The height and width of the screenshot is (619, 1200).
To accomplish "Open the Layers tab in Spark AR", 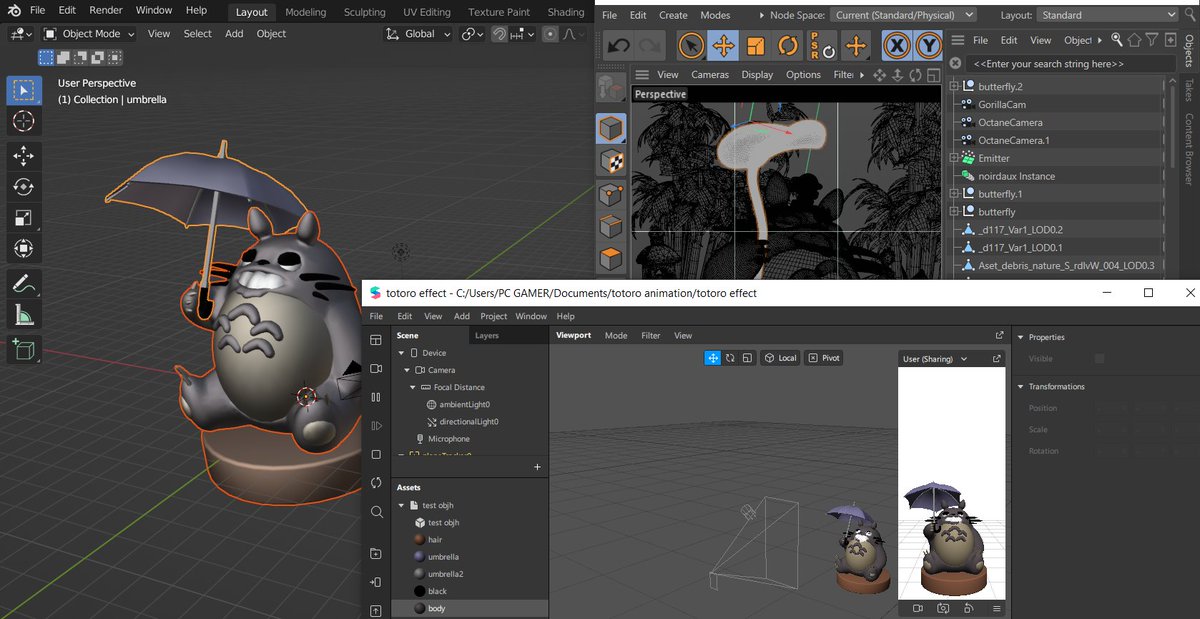I will pos(487,336).
